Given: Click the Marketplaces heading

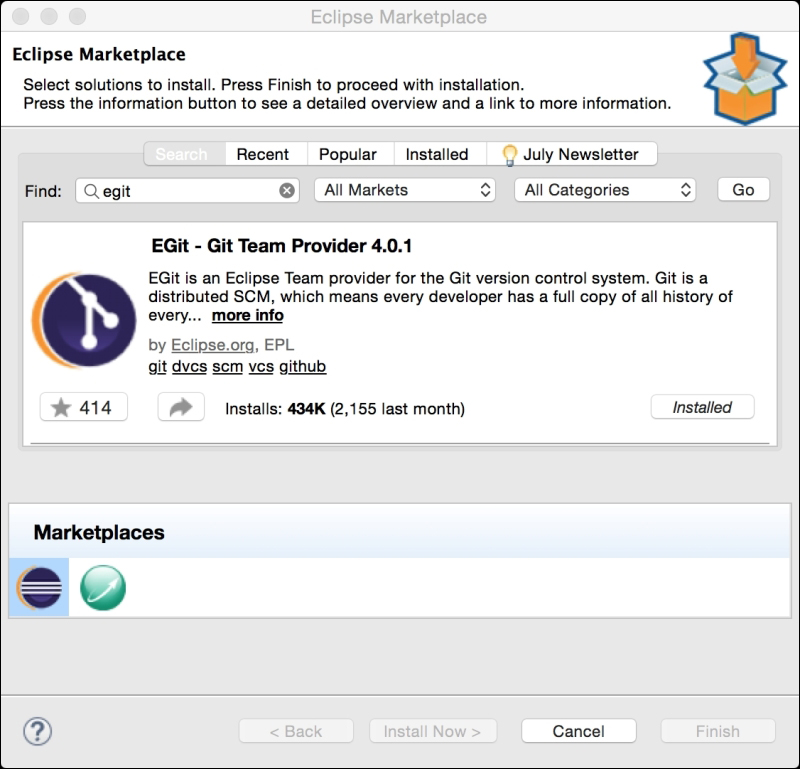Looking at the screenshot, I should point(99,532).
